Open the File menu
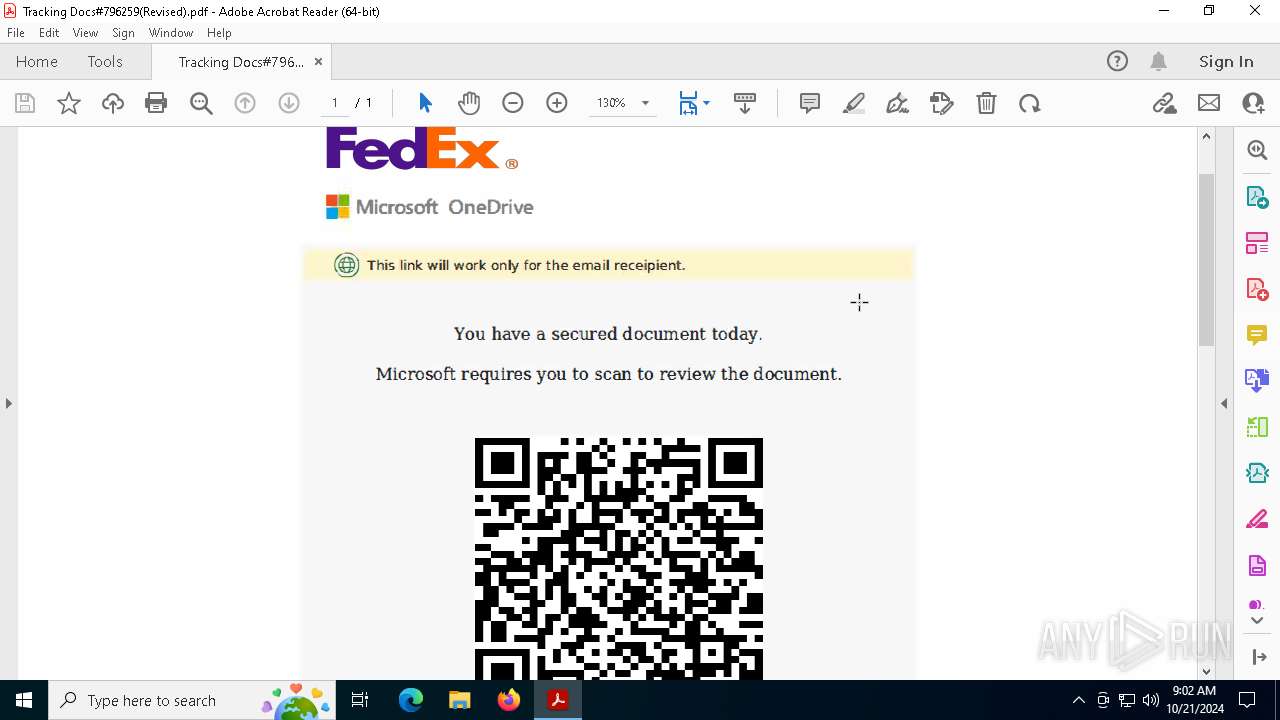The image size is (1280, 720). pos(16,33)
